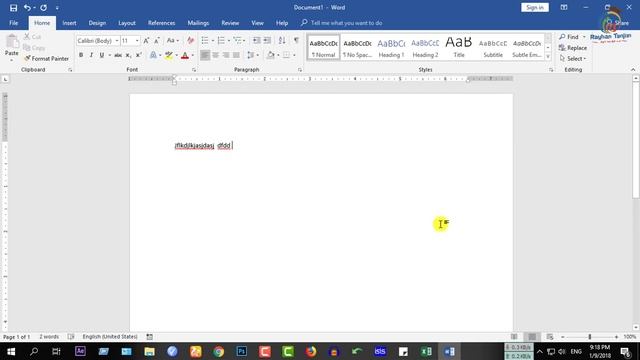Open the font name combo box
Image resolution: width=640 pixels, height=360 pixels.
[98, 41]
